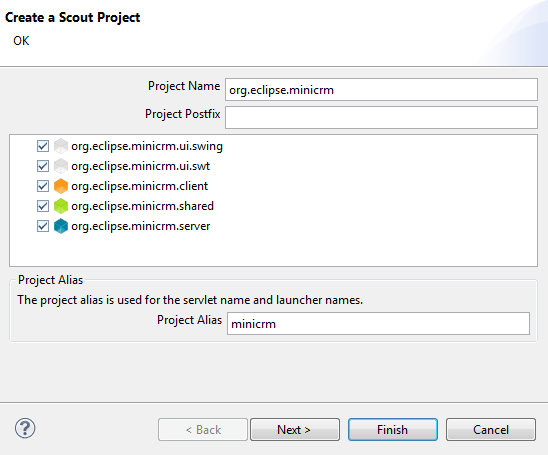Image resolution: width=548 pixels, height=455 pixels.
Task: Click the help question mark icon
Action: (25, 428)
